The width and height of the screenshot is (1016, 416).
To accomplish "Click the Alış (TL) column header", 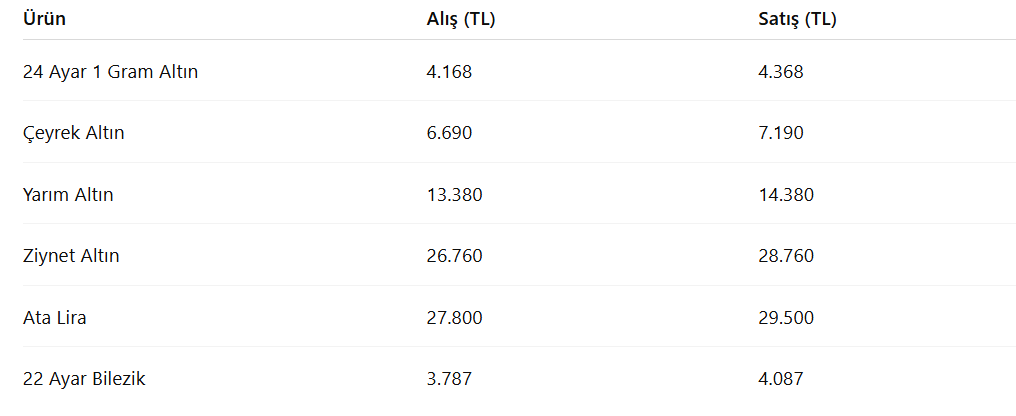I will pos(461,19).
